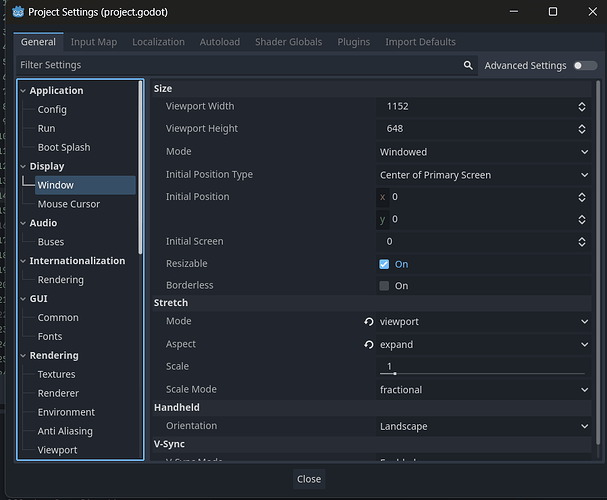Collapse the GUI tree section
607x500 pixels.
(23, 299)
